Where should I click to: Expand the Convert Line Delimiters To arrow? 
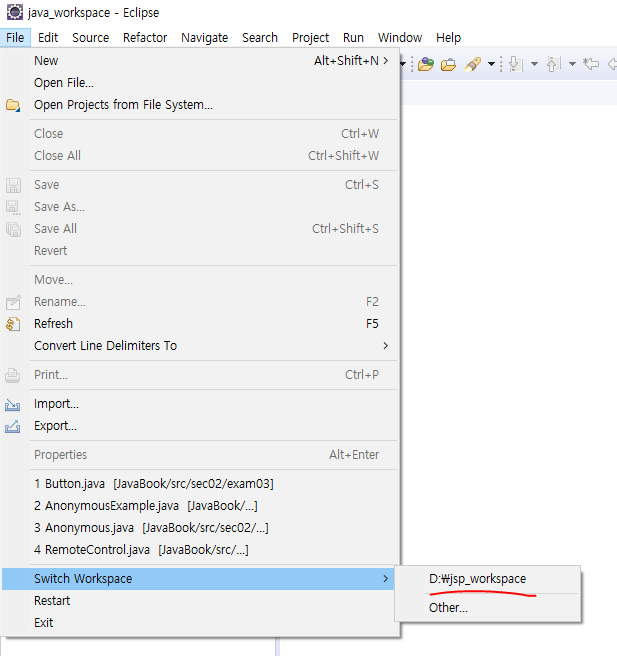(385, 346)
